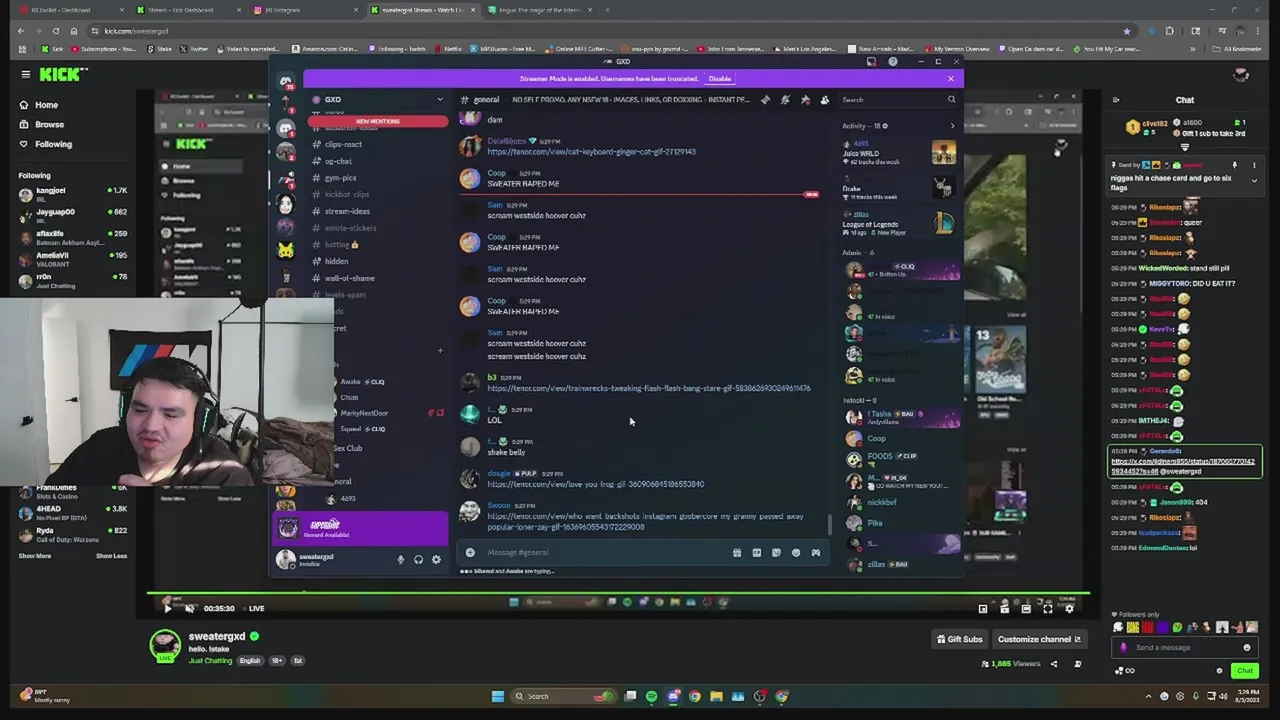Click Show More in Kick sidebar
This screenshot has height=720, width=1280.
click(35, 556)
